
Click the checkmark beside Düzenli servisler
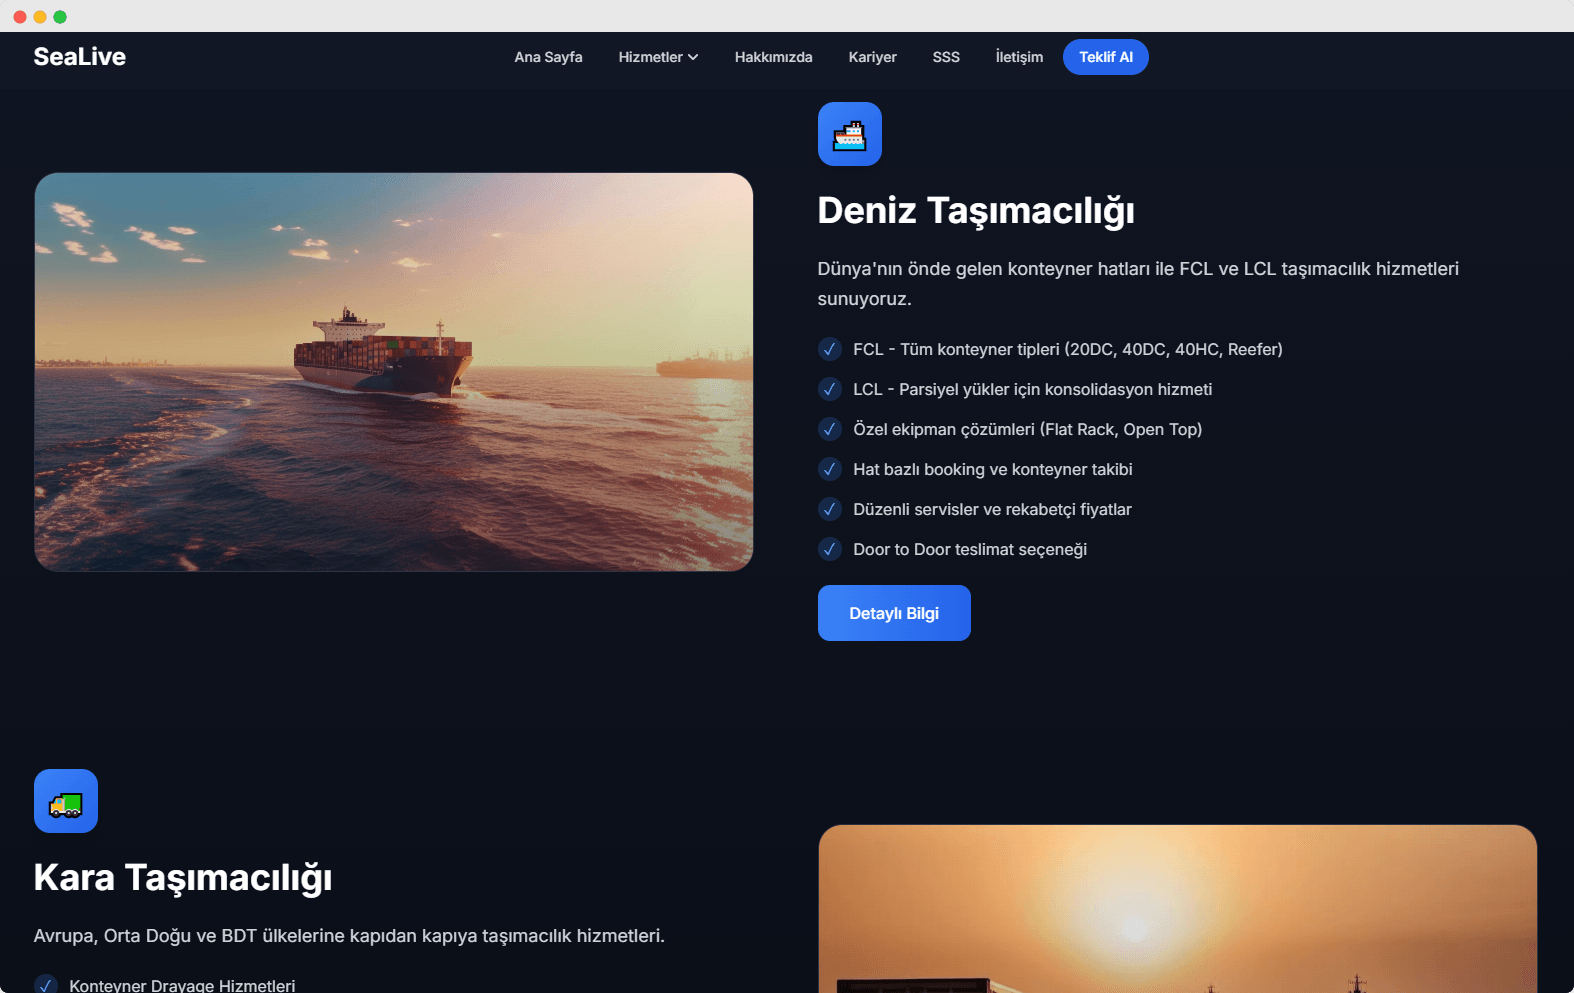tap(830, 509)
